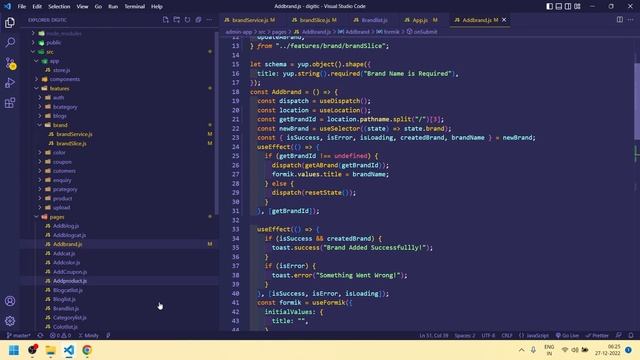Switch to App.js editor tab
The width and height of the screenshot is (640, 360).
pyautogui.click(x=421, y=20)
